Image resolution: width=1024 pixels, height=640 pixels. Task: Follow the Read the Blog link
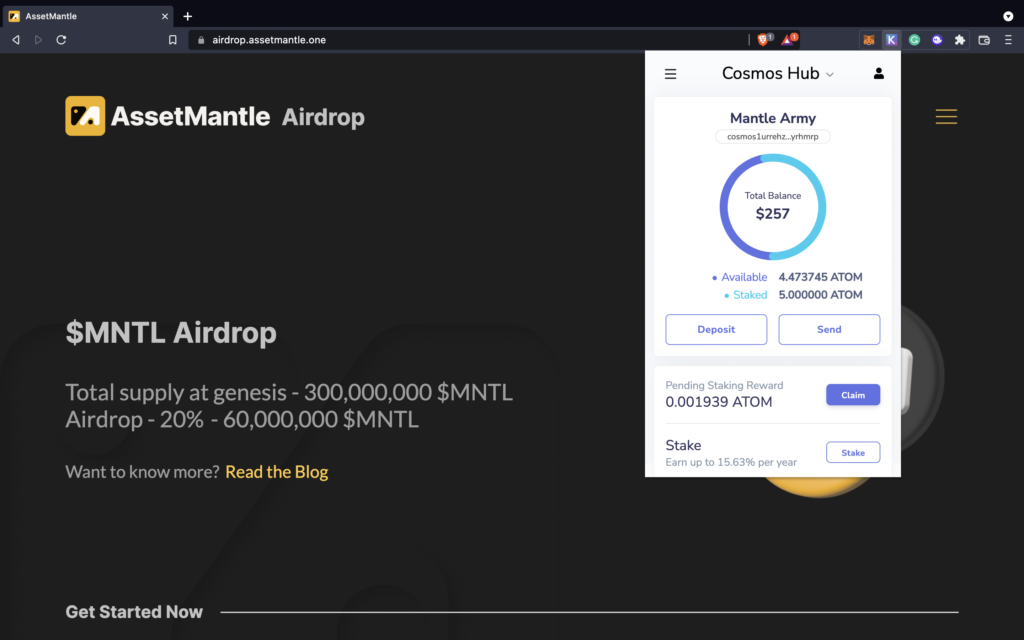click(276, 472)
